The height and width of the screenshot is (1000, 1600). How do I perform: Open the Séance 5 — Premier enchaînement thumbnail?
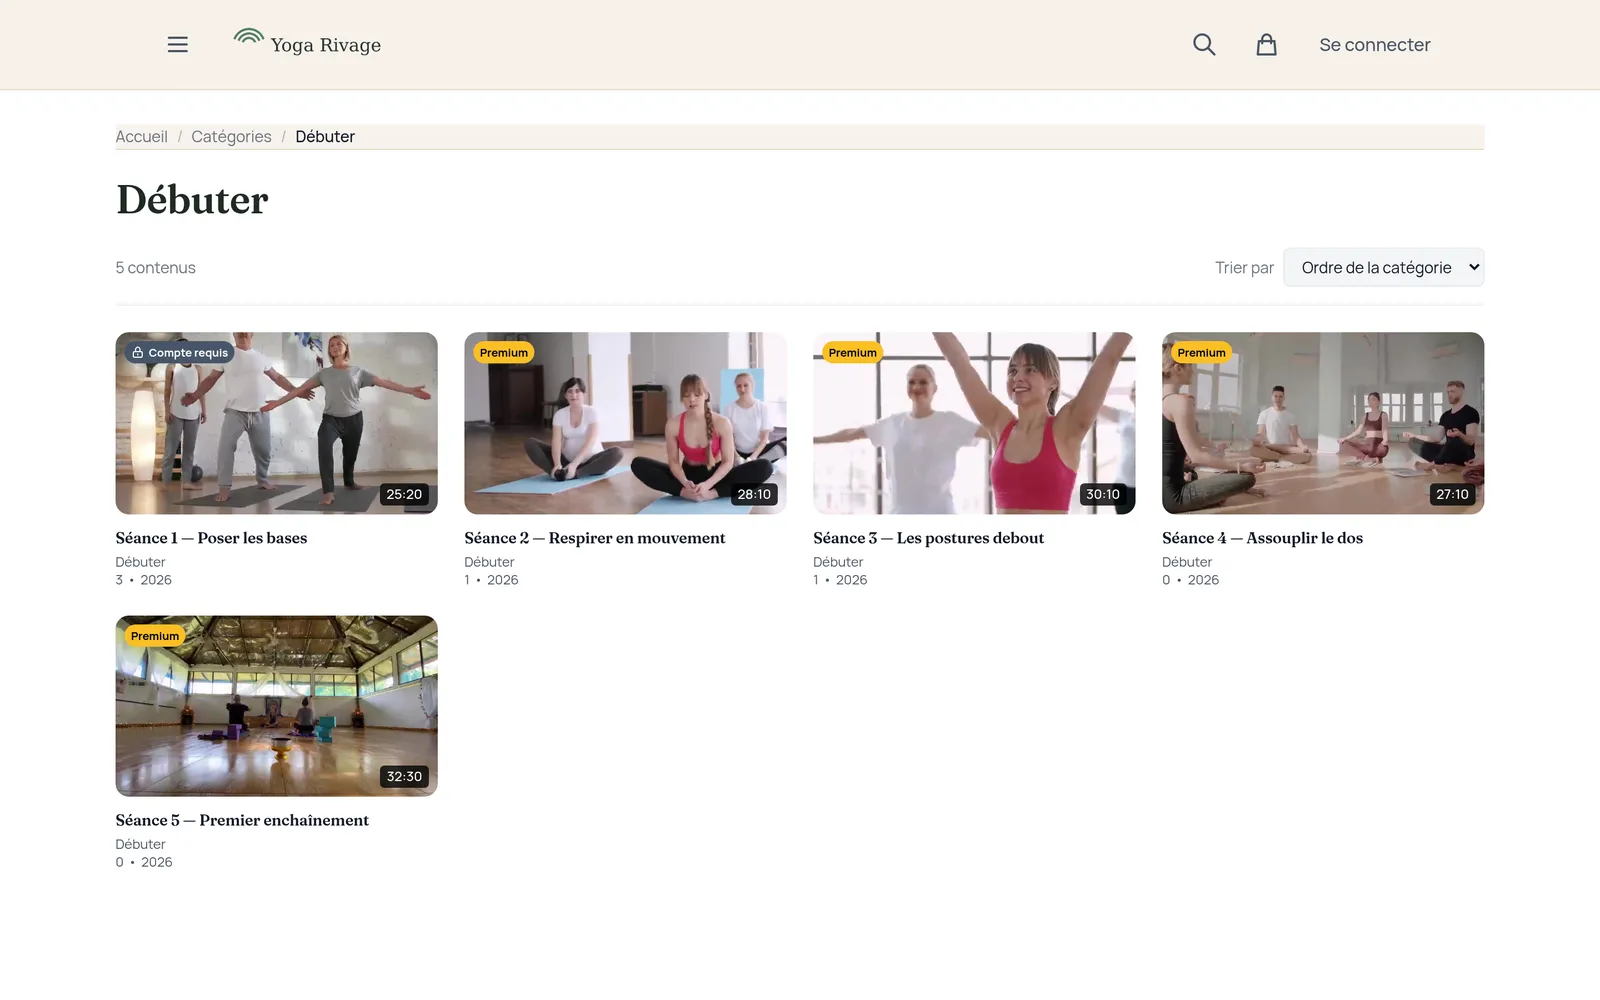(x=276, y=706)
